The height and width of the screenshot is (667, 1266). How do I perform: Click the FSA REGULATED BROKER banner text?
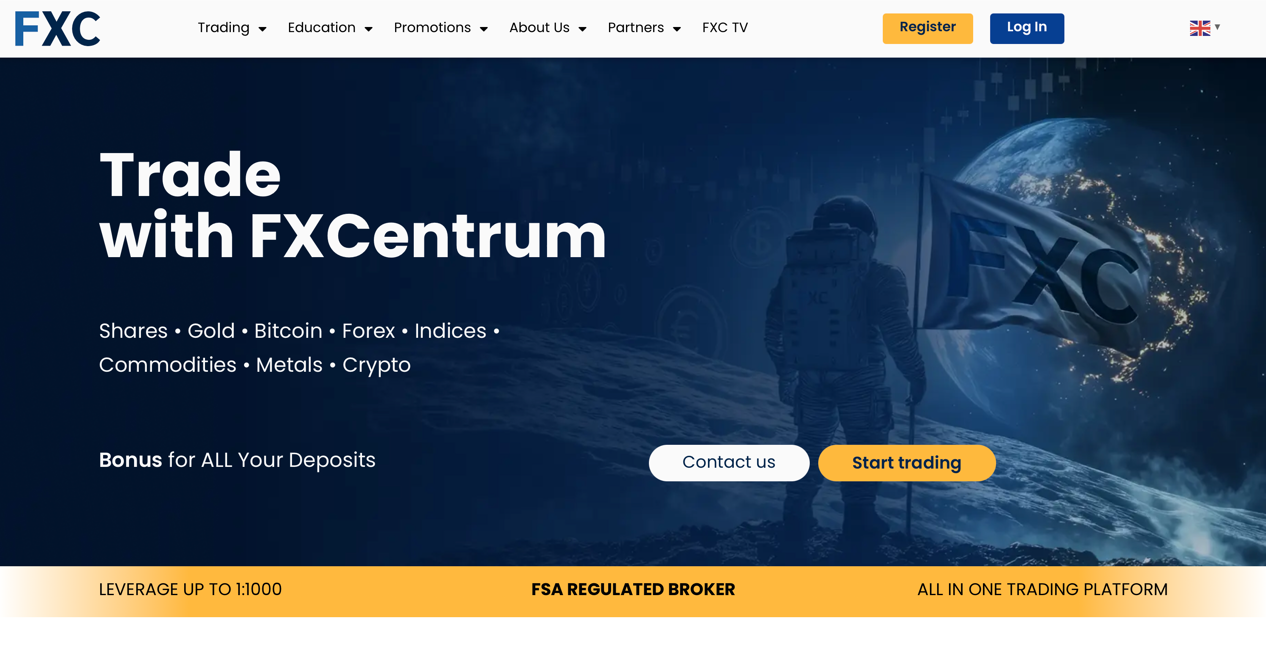(633, 590)
